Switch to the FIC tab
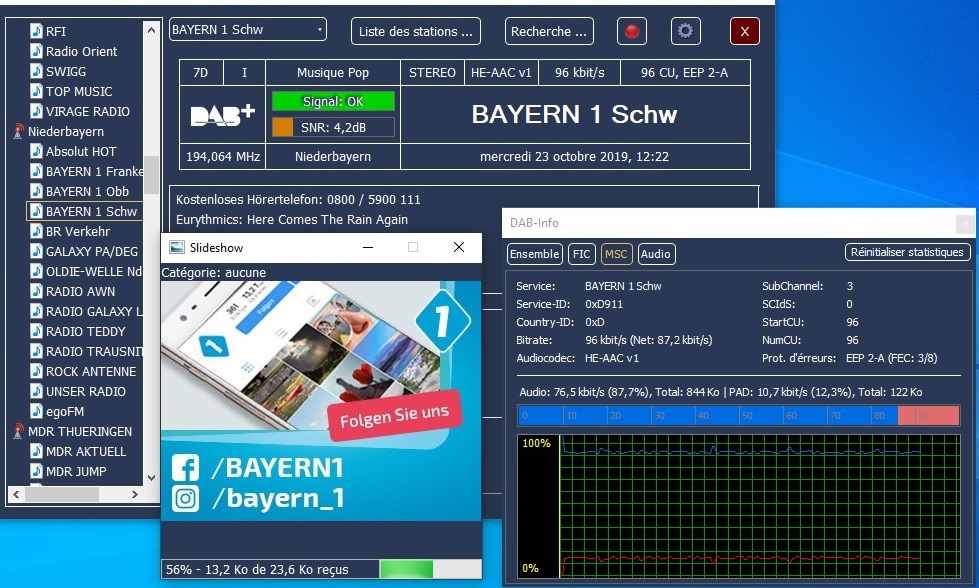The width and height of the screenshot is (979, 588). [581, 254]
